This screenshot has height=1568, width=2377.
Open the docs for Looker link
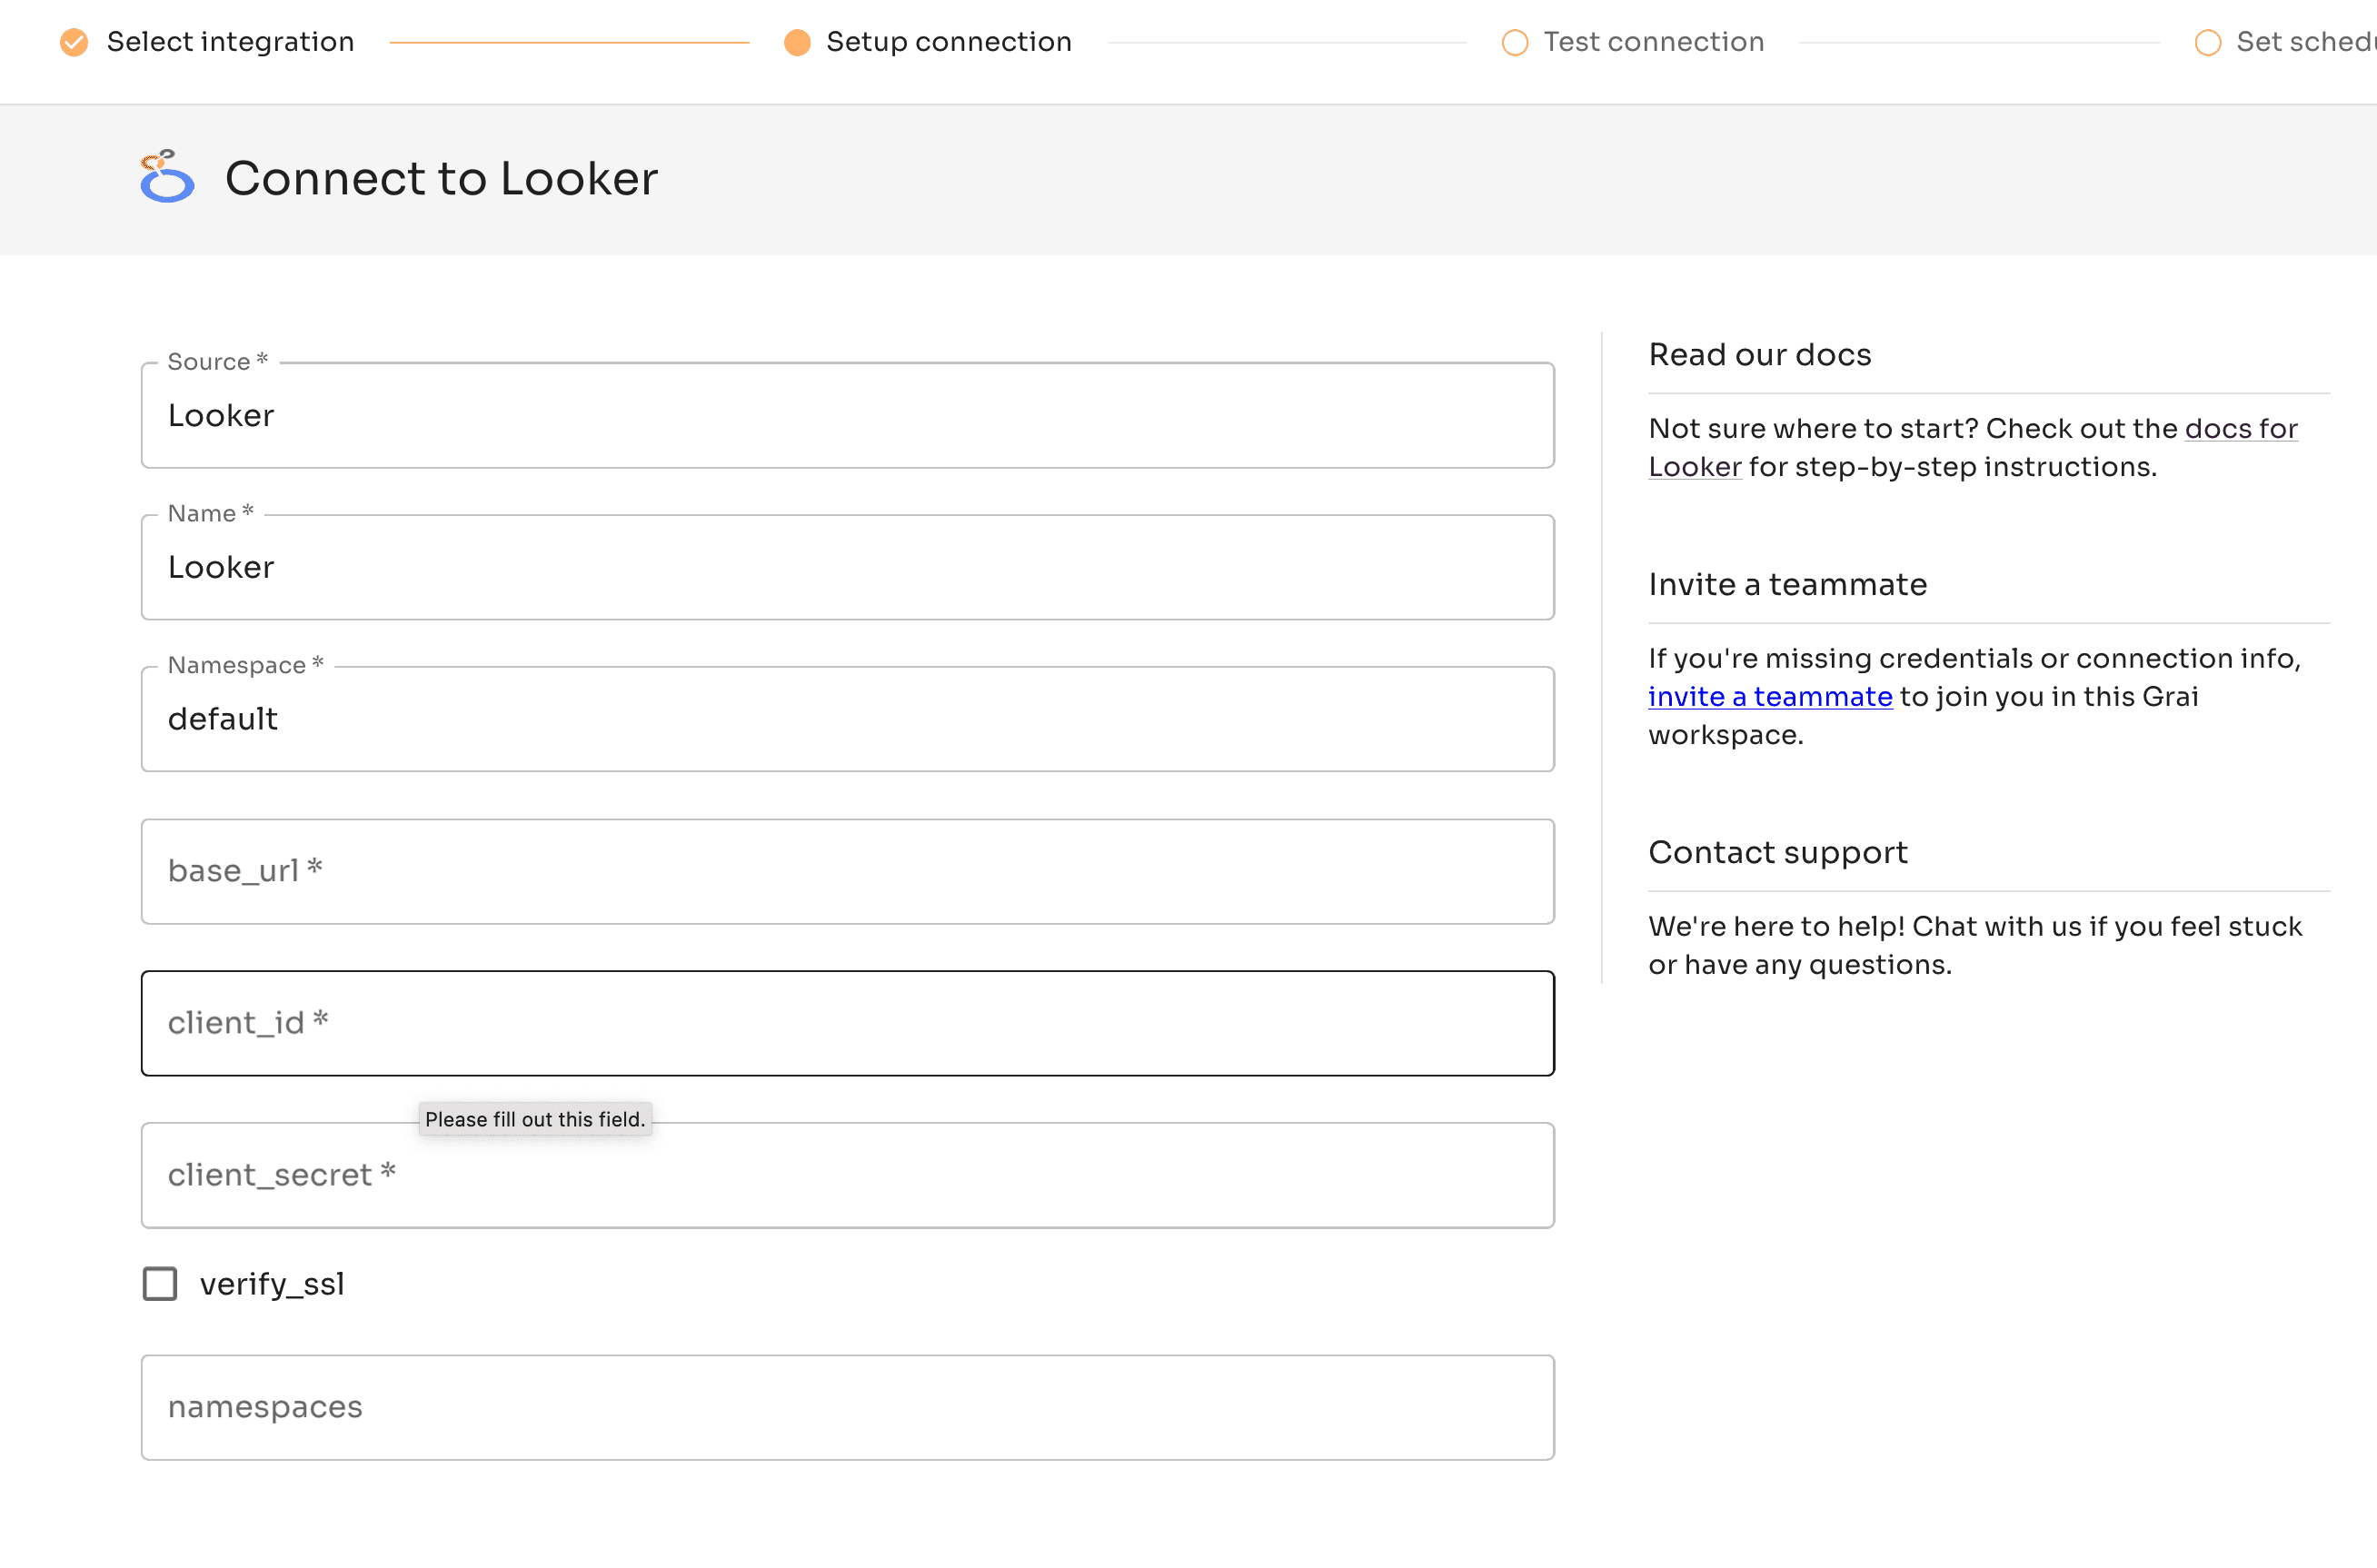[x=2240, y=429]
